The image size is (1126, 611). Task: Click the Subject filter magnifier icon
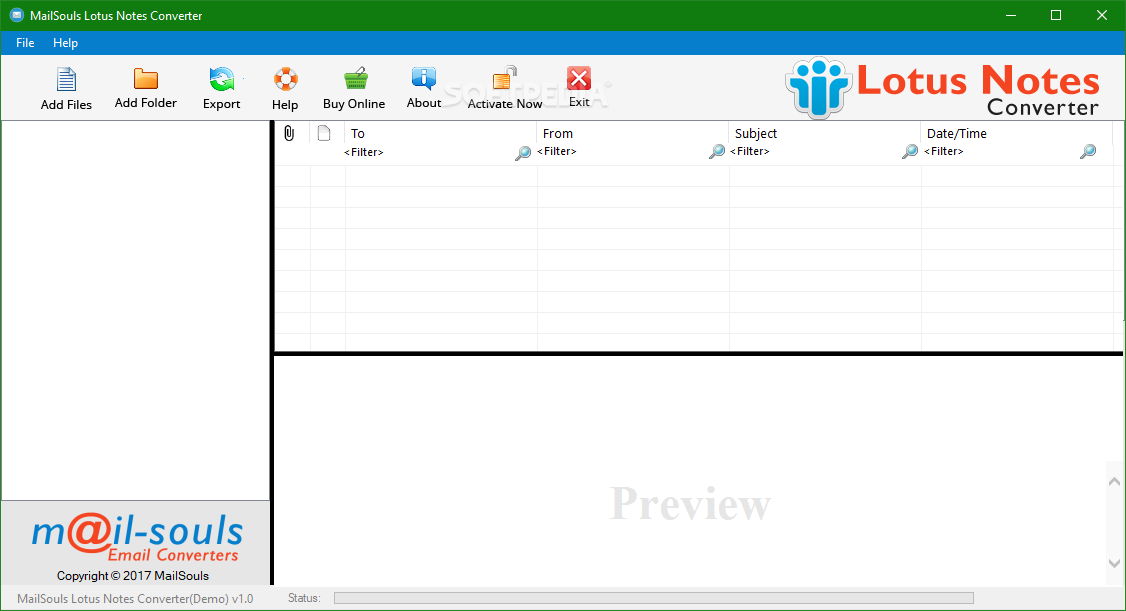[x=910, y=151]
